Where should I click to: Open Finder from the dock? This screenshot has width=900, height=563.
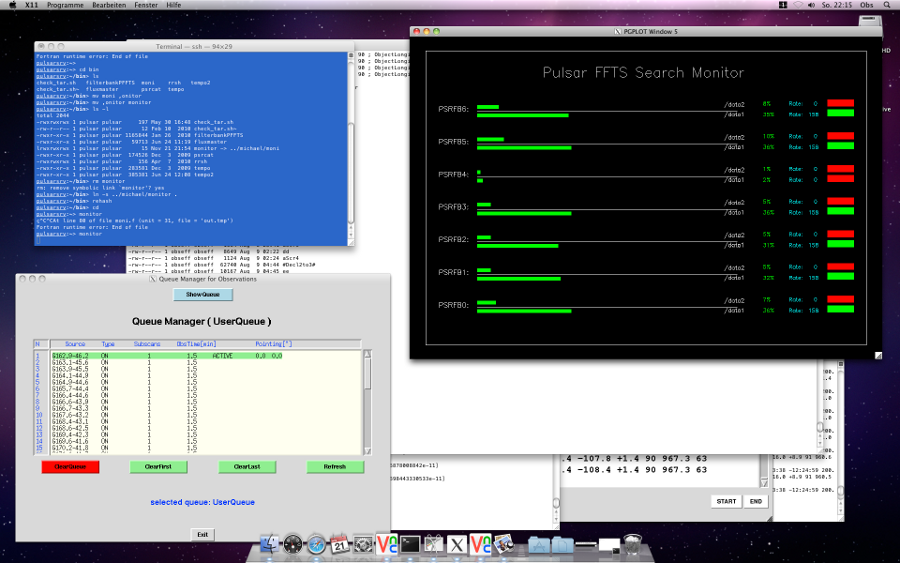coord(269,544)
